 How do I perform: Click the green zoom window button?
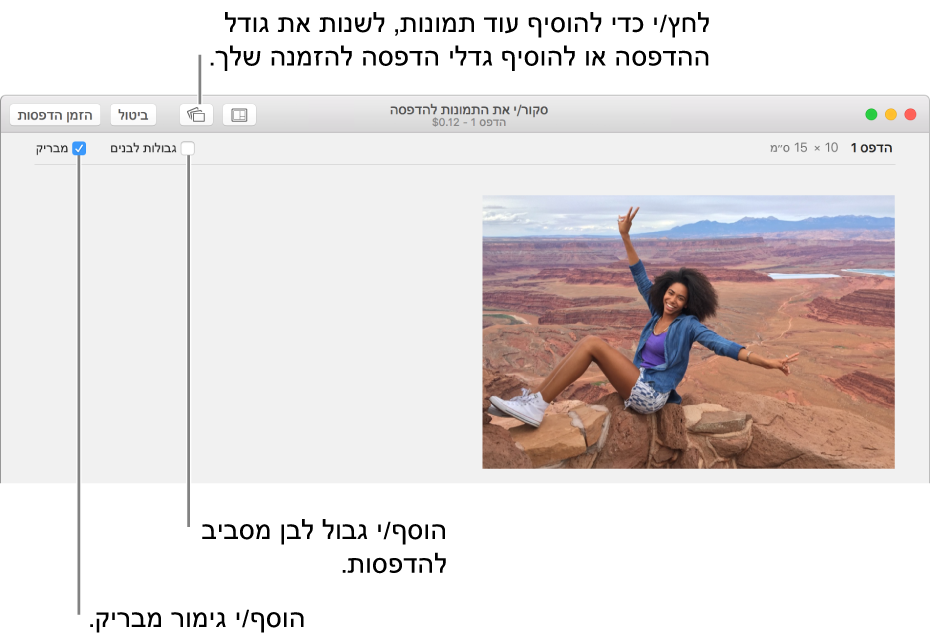[871, 114]
